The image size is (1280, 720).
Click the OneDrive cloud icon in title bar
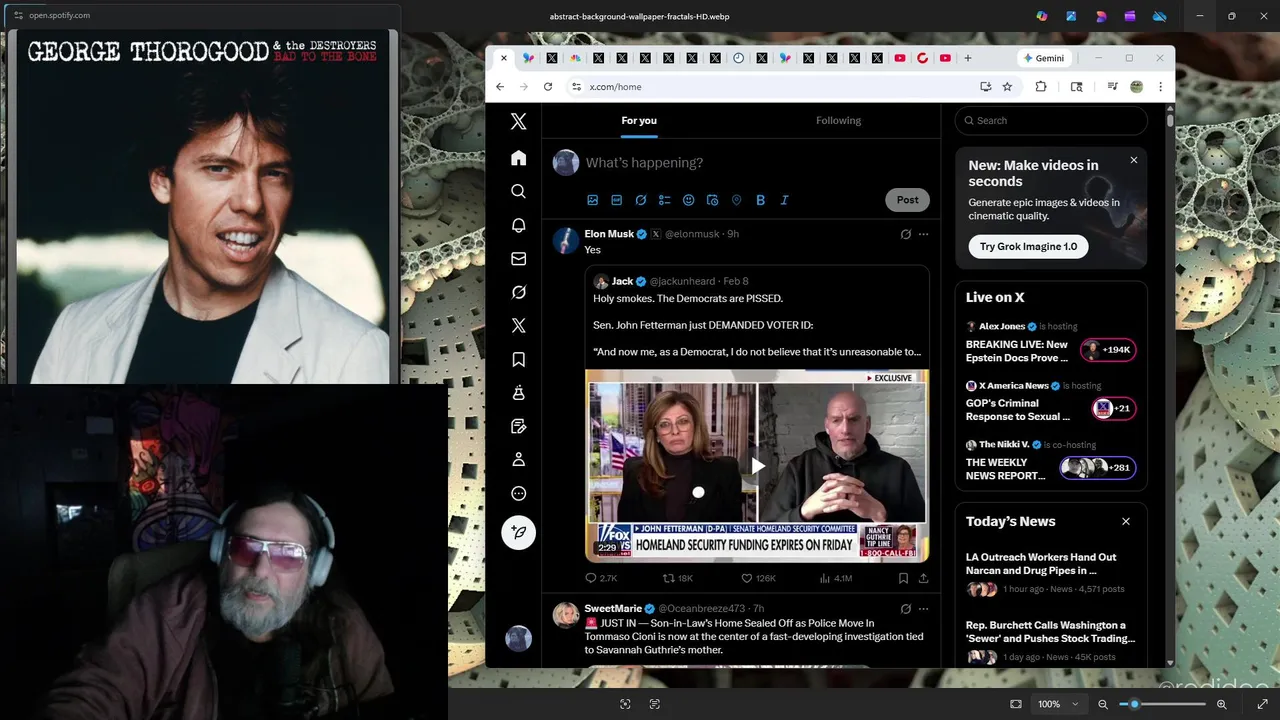pyautogui.click(x=1160, y=16)
